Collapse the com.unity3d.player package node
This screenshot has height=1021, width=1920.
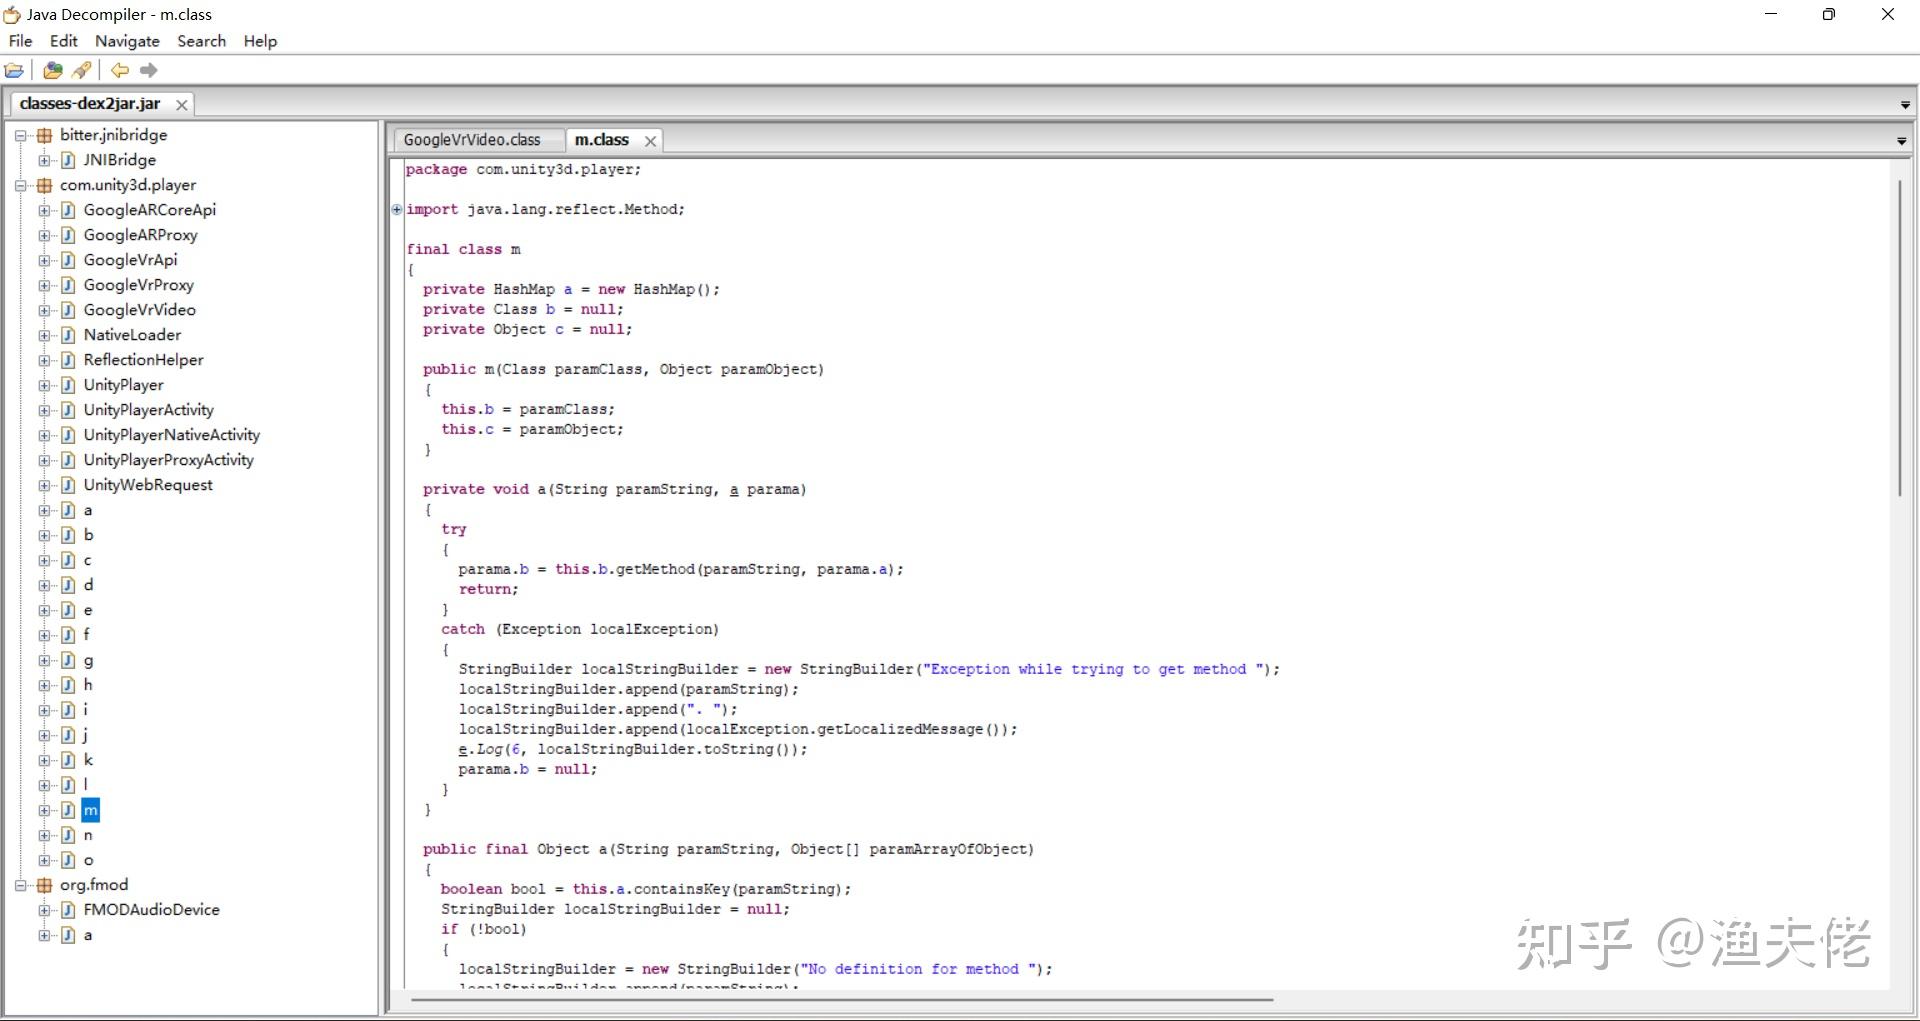pyautogui.click(x=20, y=185)
